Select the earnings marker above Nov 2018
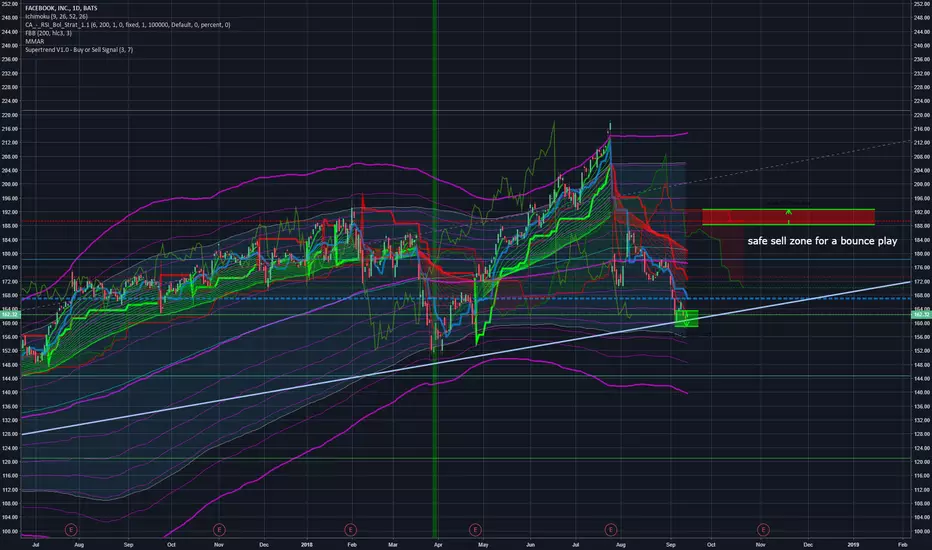The height and width of the screenshot is (550, 932). coord(763,529)
